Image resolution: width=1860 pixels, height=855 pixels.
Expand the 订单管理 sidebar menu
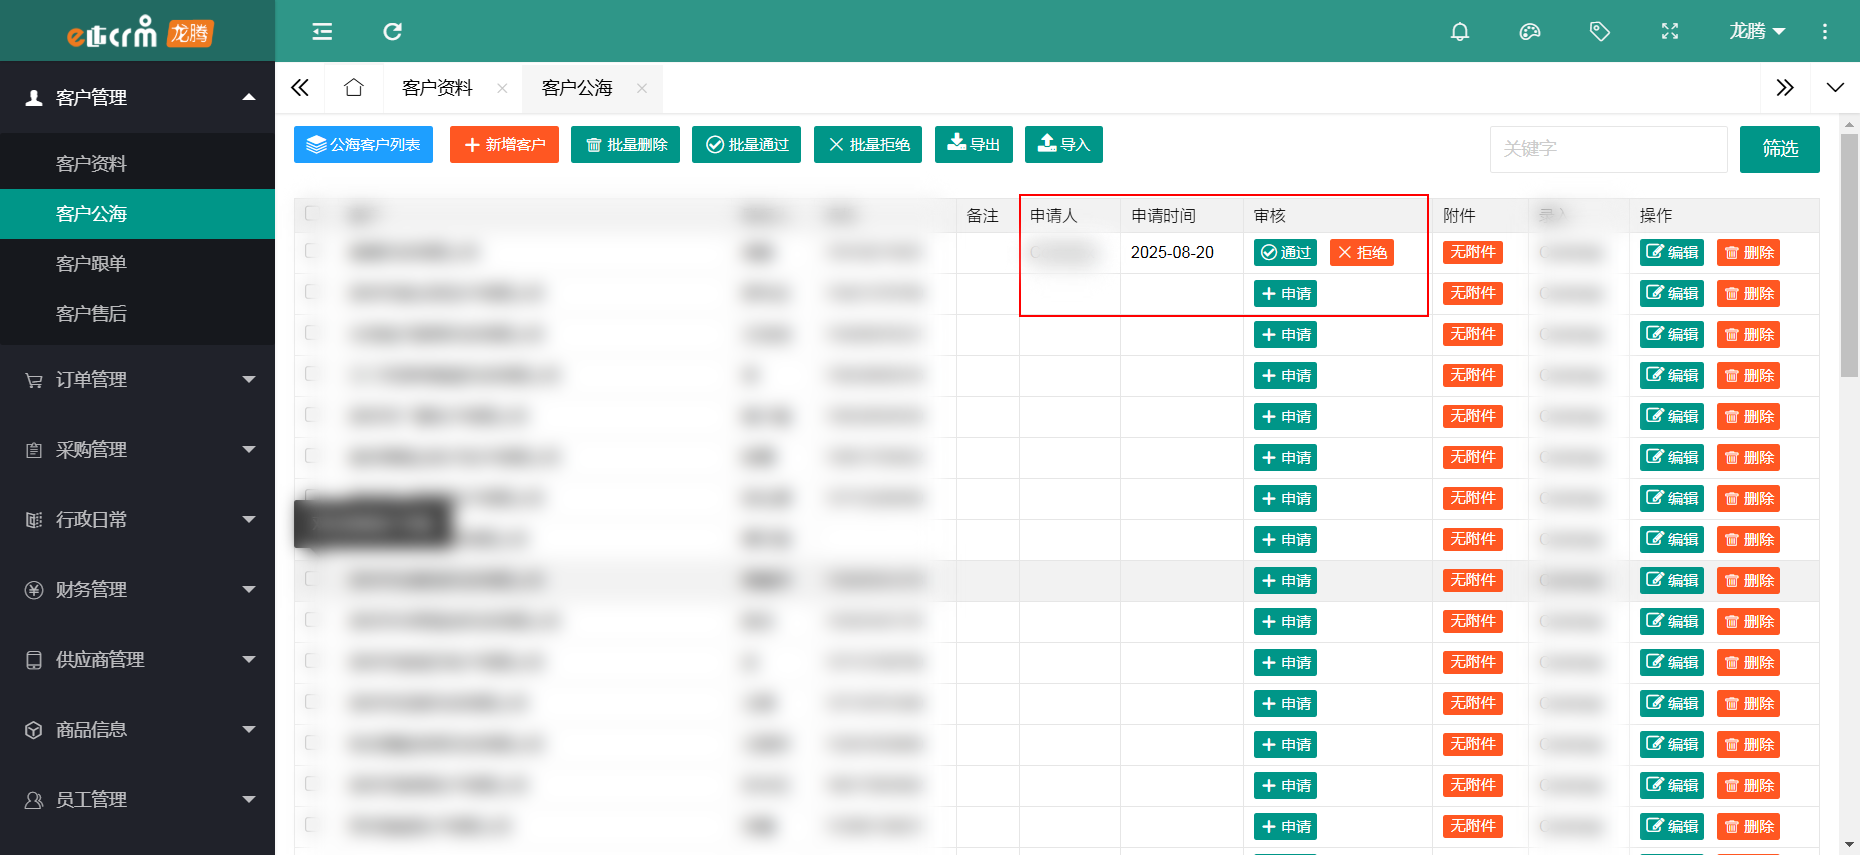(137, 380)
